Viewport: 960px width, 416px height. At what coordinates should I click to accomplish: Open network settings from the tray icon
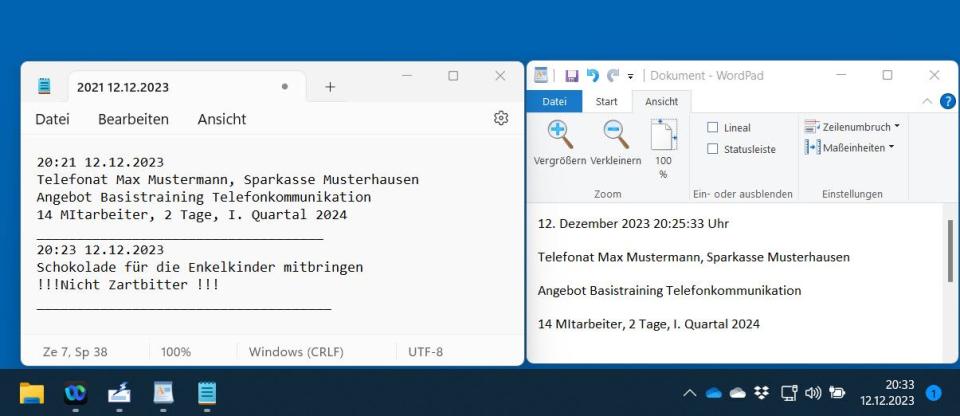click(x=789, y=393)
